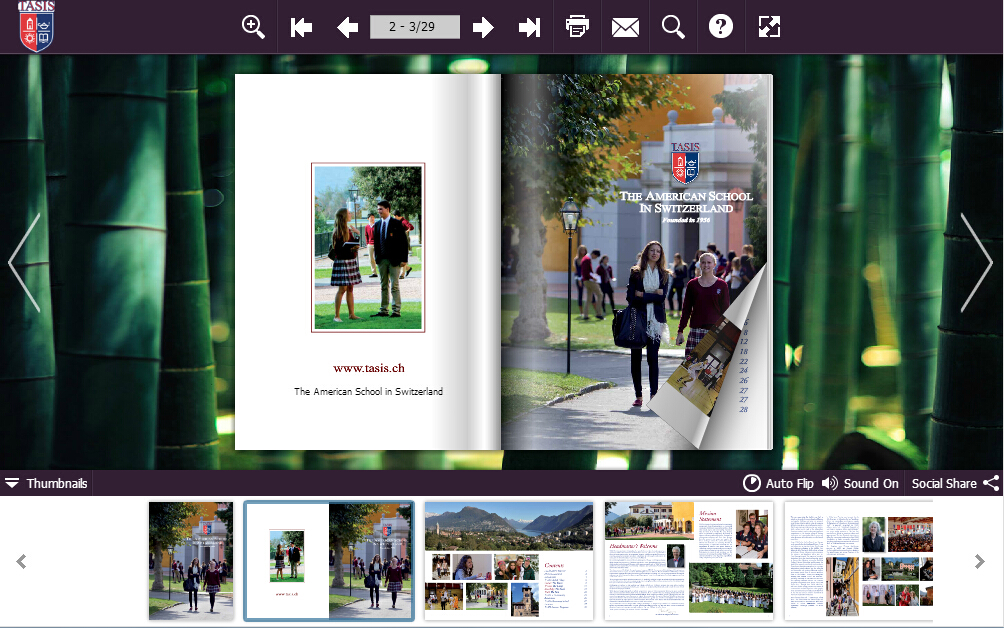The image size is (1004, 628).
Task: Click the www.tasis.ch link on page
Action: point(369,368)
